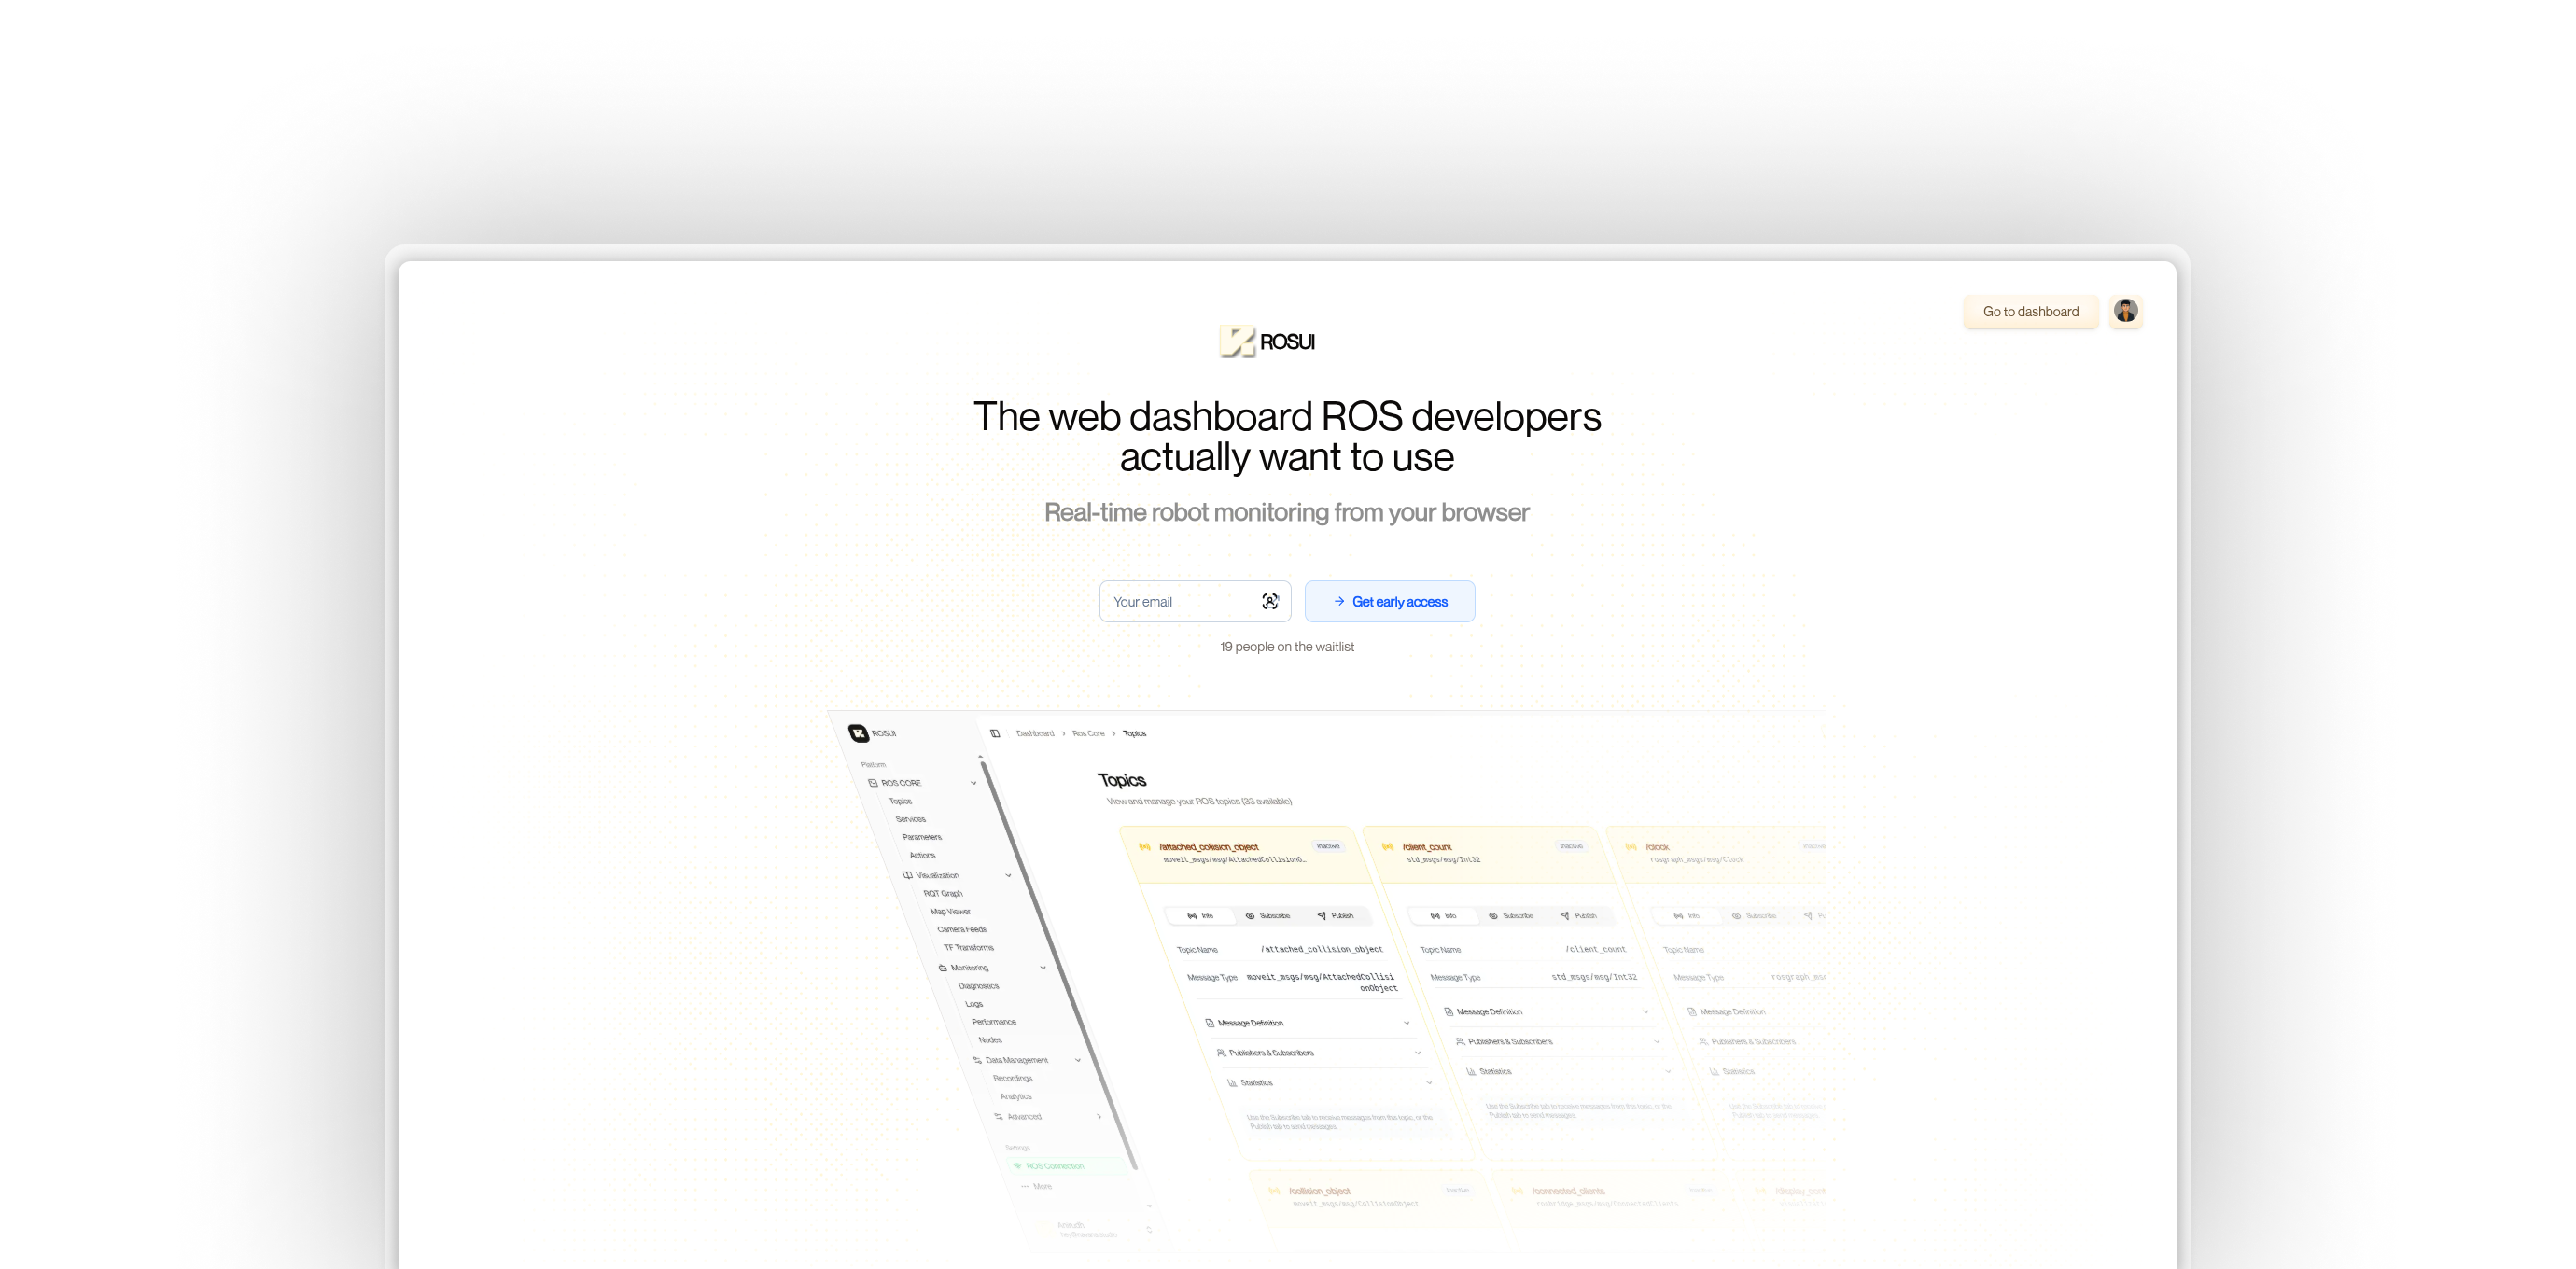Collapse the Visualization sidebar group
The width and height of the screenshot is (2576, 1269).
(x=1008, y=875)
